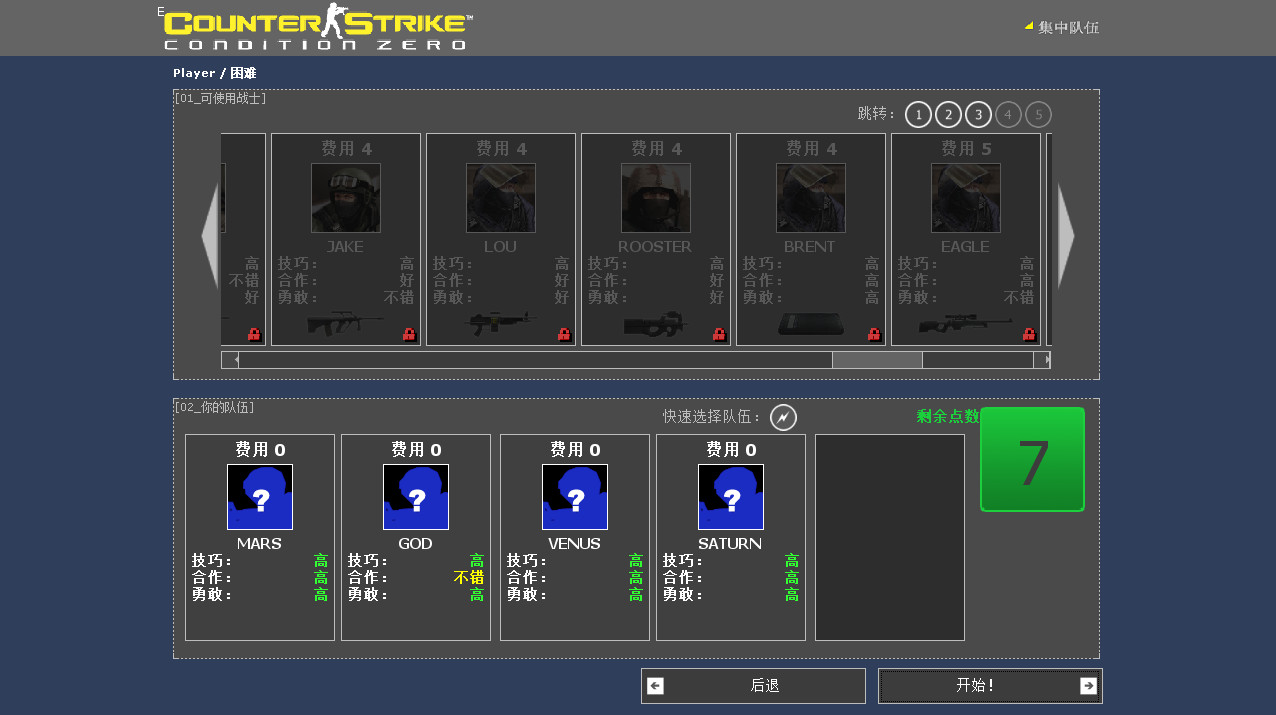Click MARS question mark portrait
This screenshot has width=1276, height=715.
point(259,496)
